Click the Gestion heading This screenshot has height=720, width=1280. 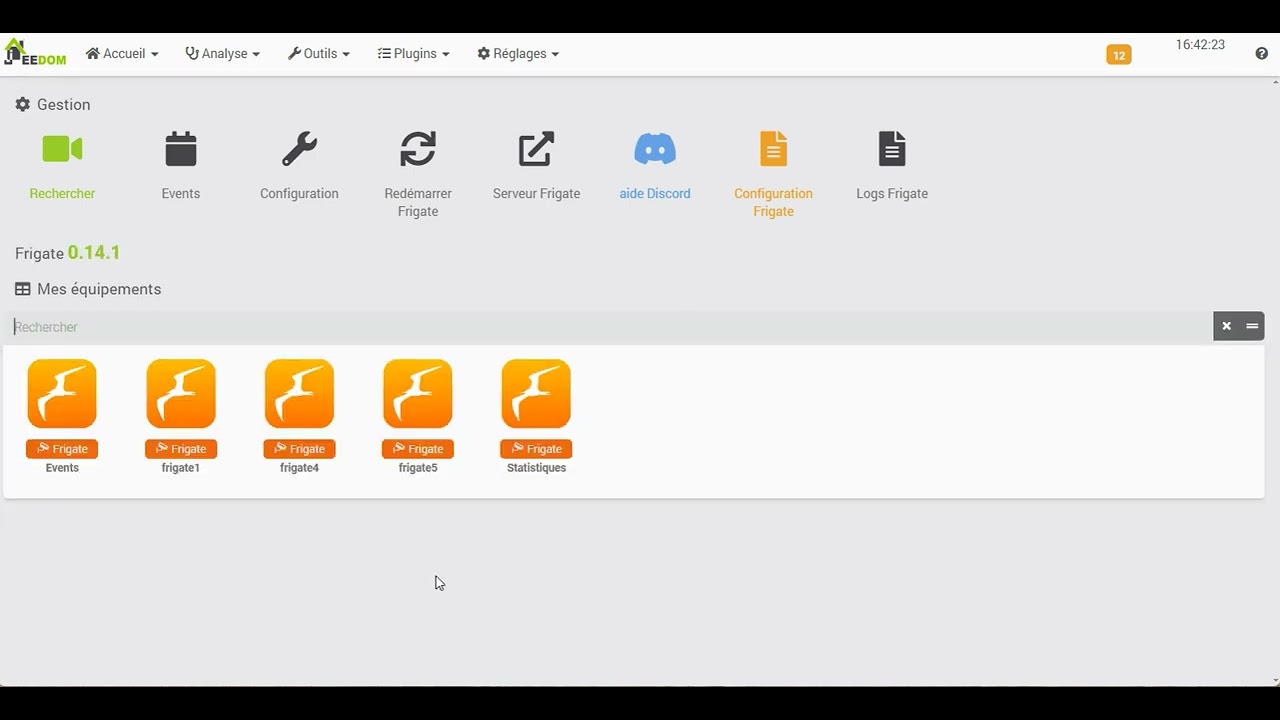[53, 105]
